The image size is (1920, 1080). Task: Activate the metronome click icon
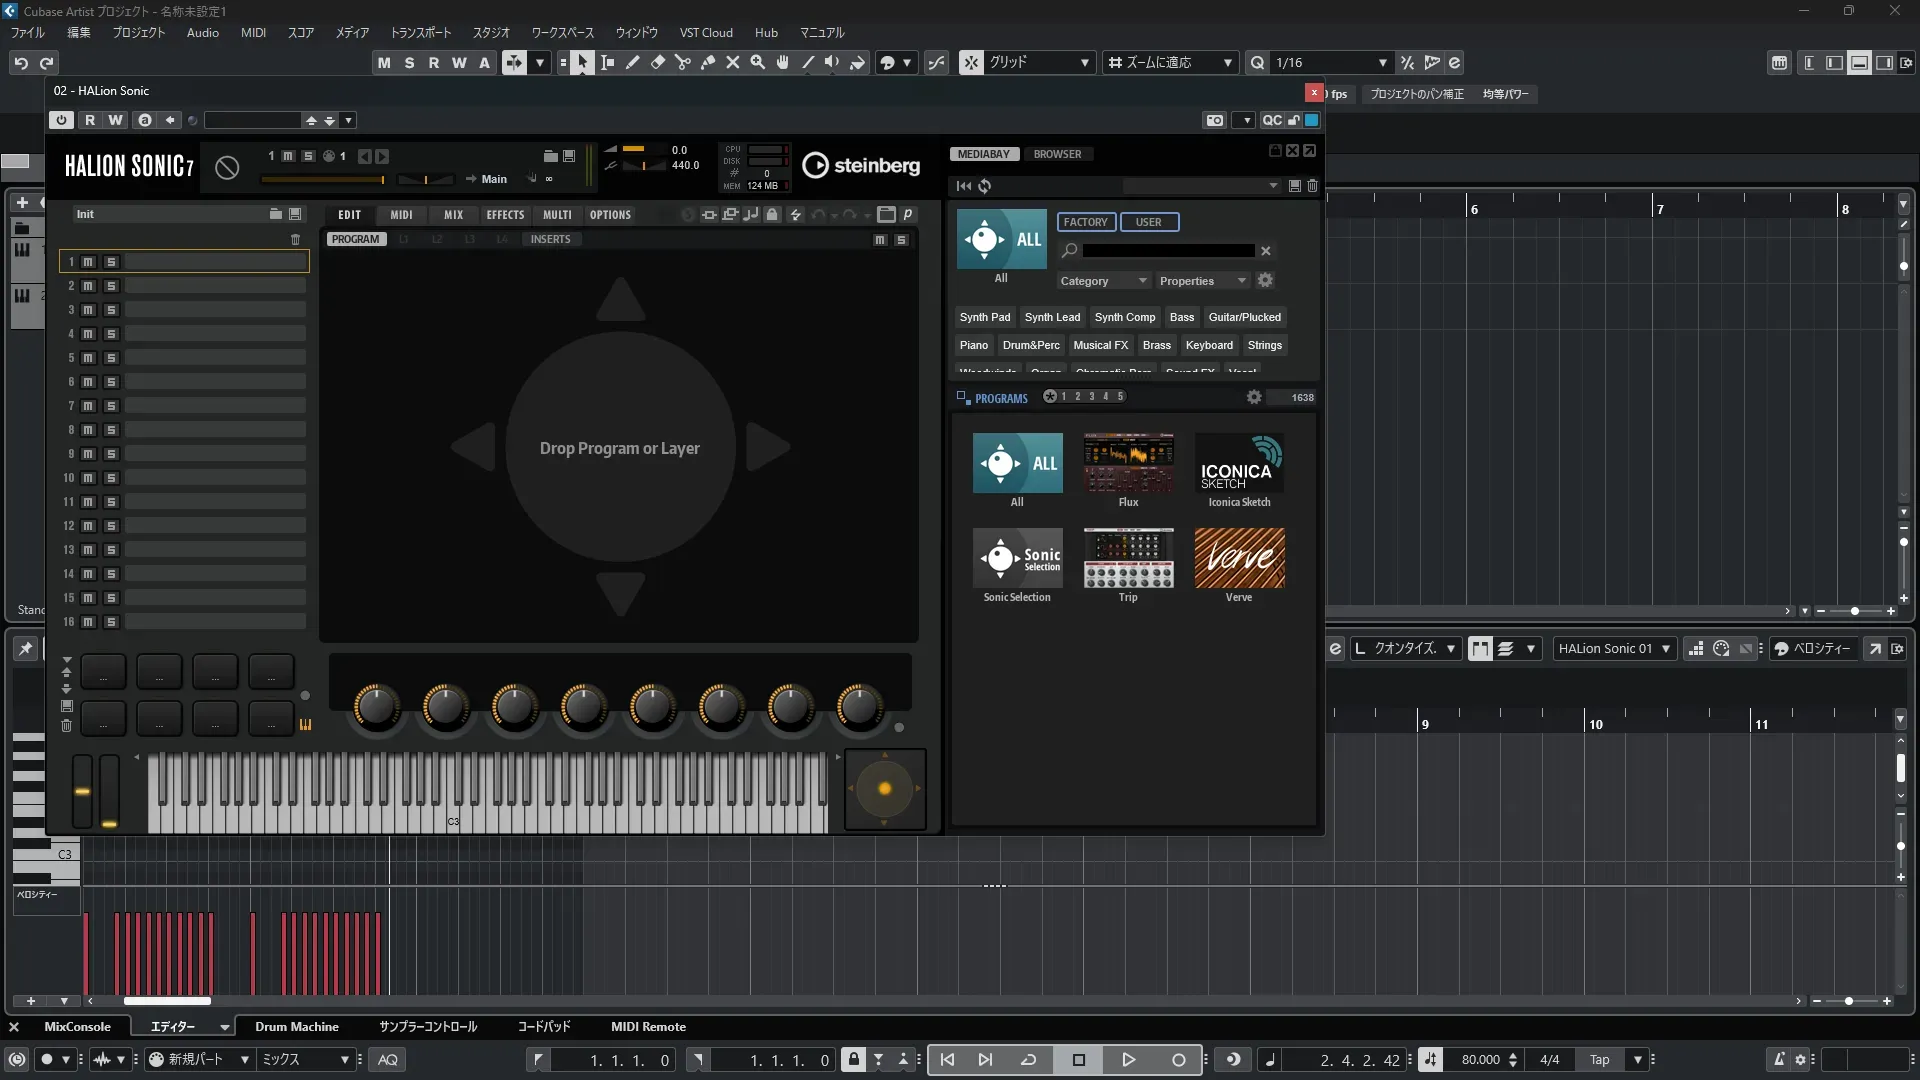coord(1779,1060)
